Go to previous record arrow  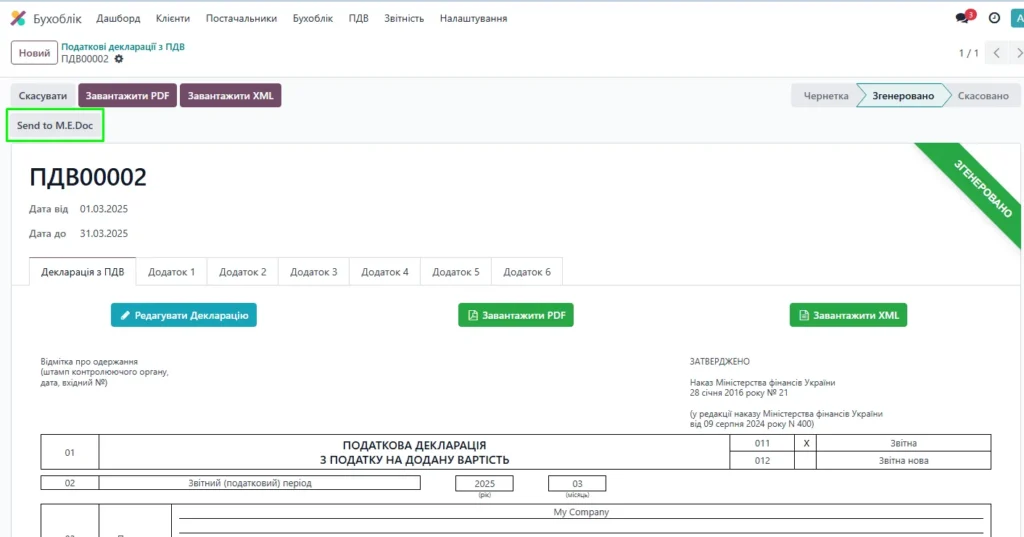998,53
